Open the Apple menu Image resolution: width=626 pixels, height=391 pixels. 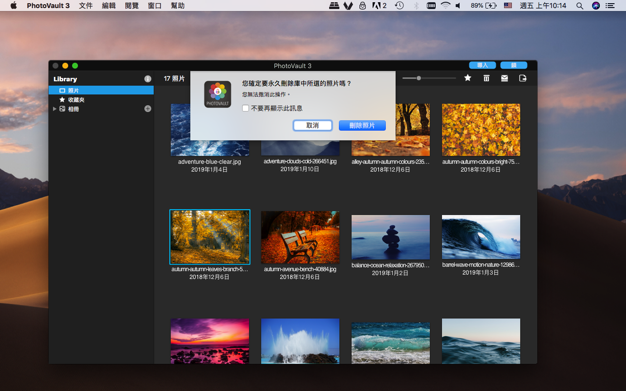[x=14, y=6]
